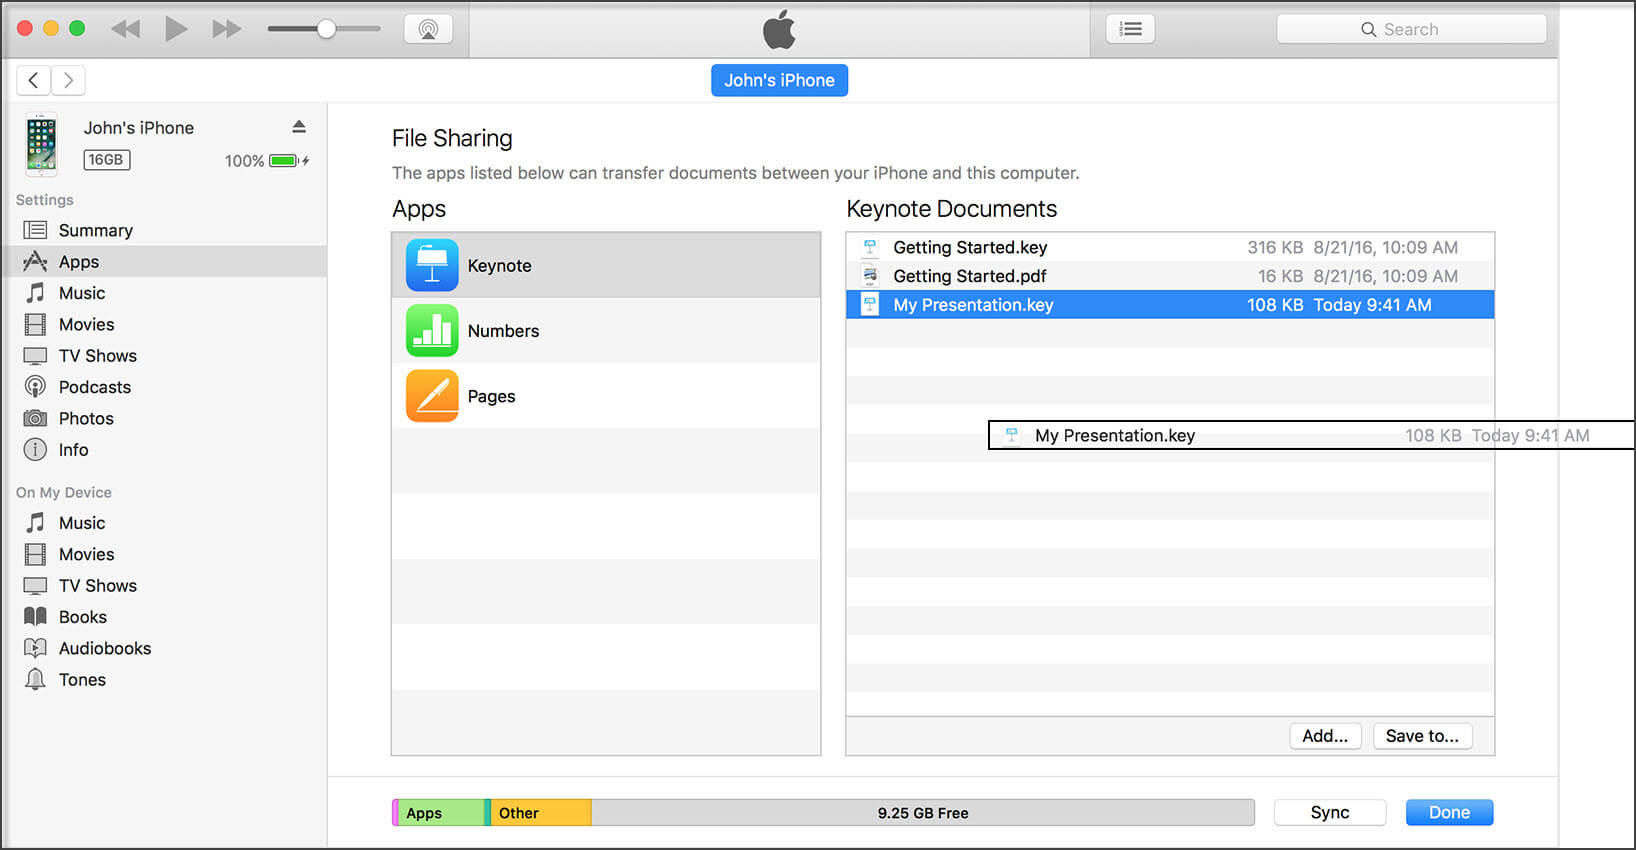Eject John's iPhone
Screen dimensions: 1636x850
point(299,127)
